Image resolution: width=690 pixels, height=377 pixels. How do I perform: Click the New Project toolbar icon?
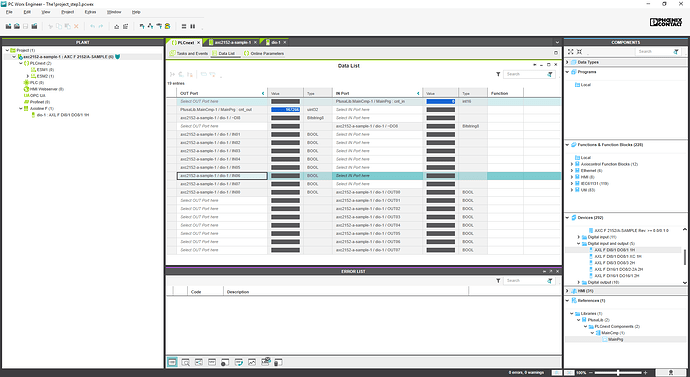[8, 26]
